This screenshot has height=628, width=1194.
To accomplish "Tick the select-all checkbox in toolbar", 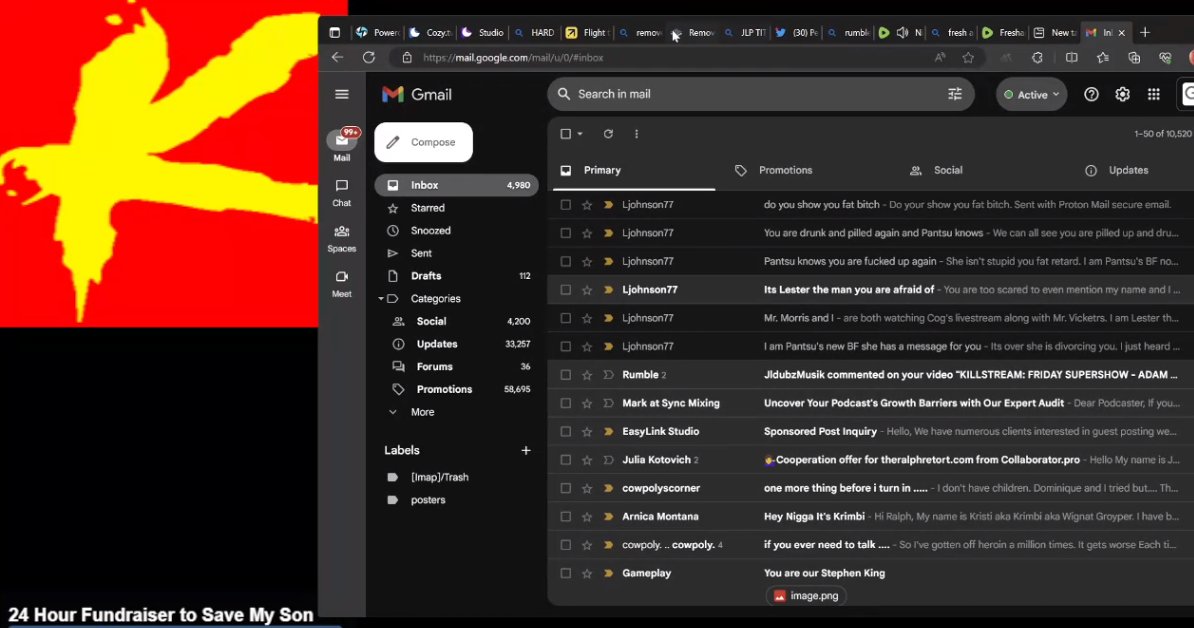I will point(565,134).
